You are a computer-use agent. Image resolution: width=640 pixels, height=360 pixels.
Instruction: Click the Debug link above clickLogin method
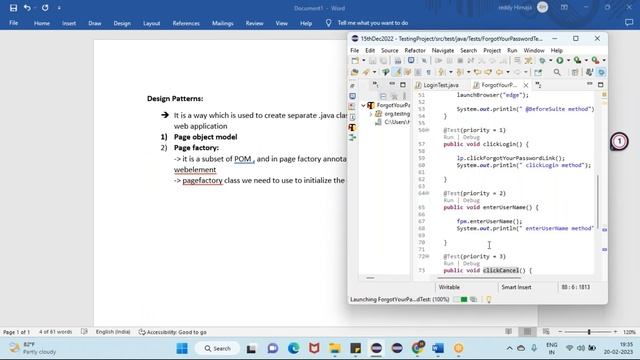[471, 137]
